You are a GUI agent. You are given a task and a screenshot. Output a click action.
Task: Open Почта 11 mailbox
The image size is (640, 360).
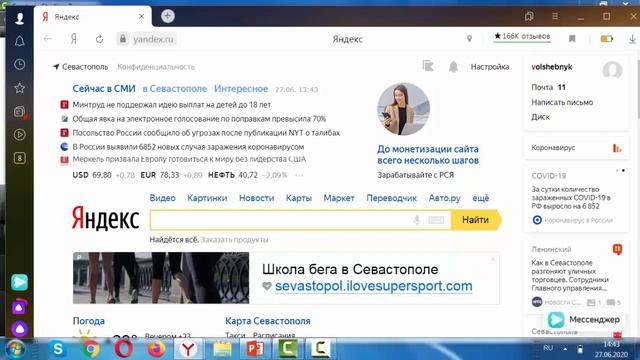[x=549, y=87]
